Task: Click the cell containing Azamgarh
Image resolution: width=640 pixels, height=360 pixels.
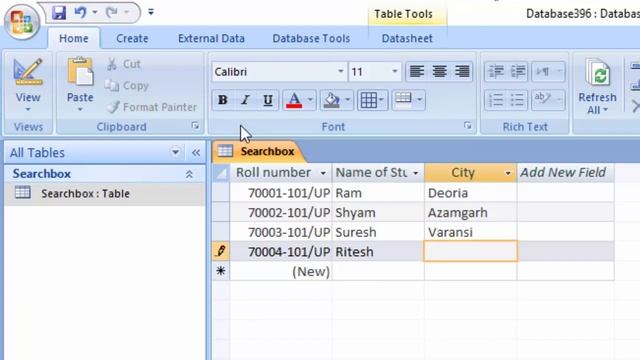Action: coord(470,212)
